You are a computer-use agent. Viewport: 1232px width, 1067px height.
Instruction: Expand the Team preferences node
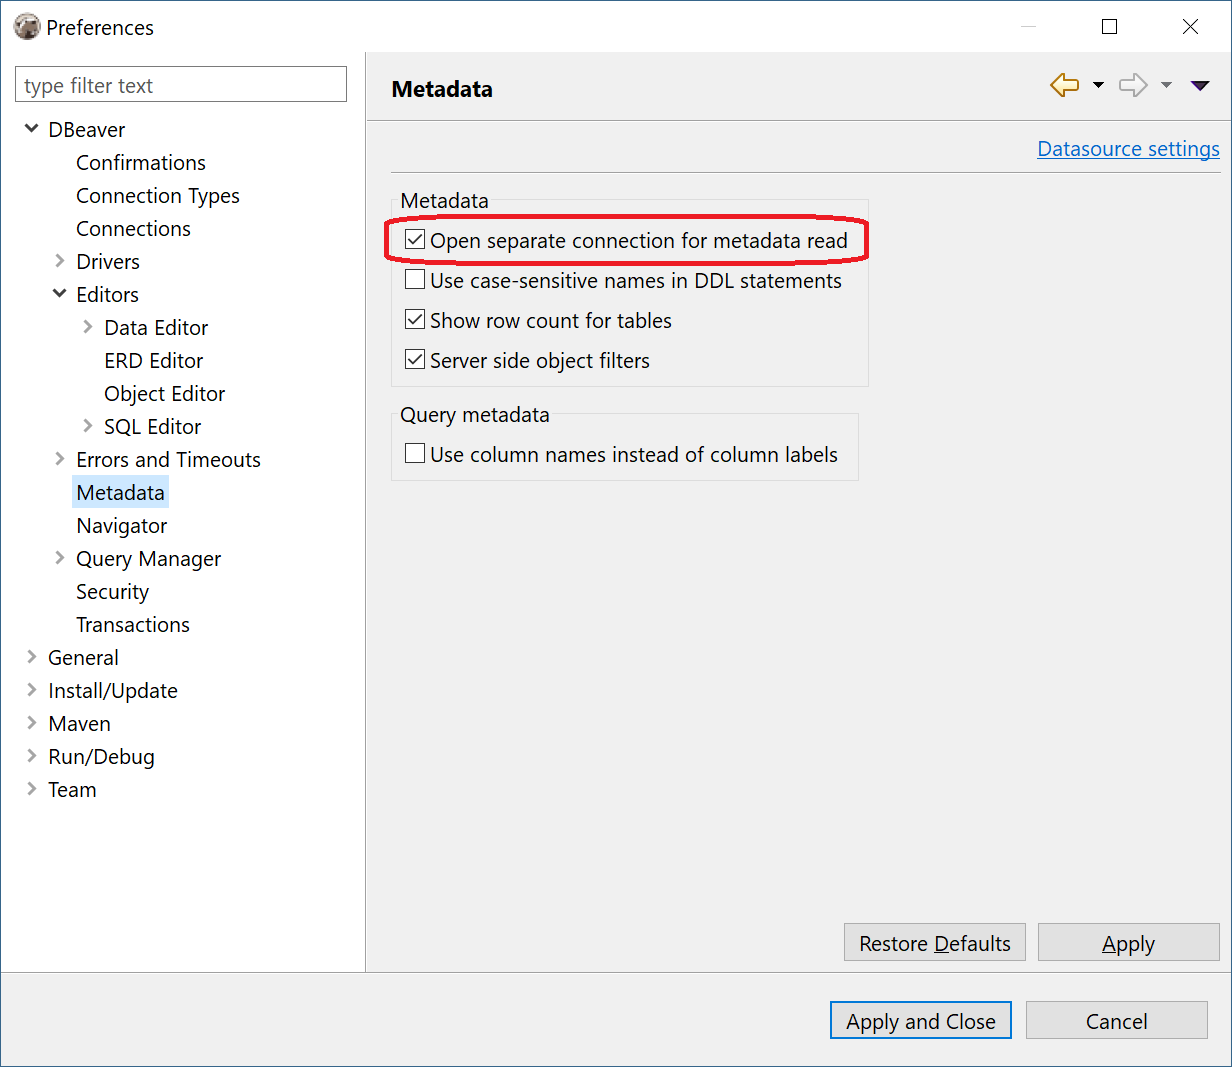[32, 789]
